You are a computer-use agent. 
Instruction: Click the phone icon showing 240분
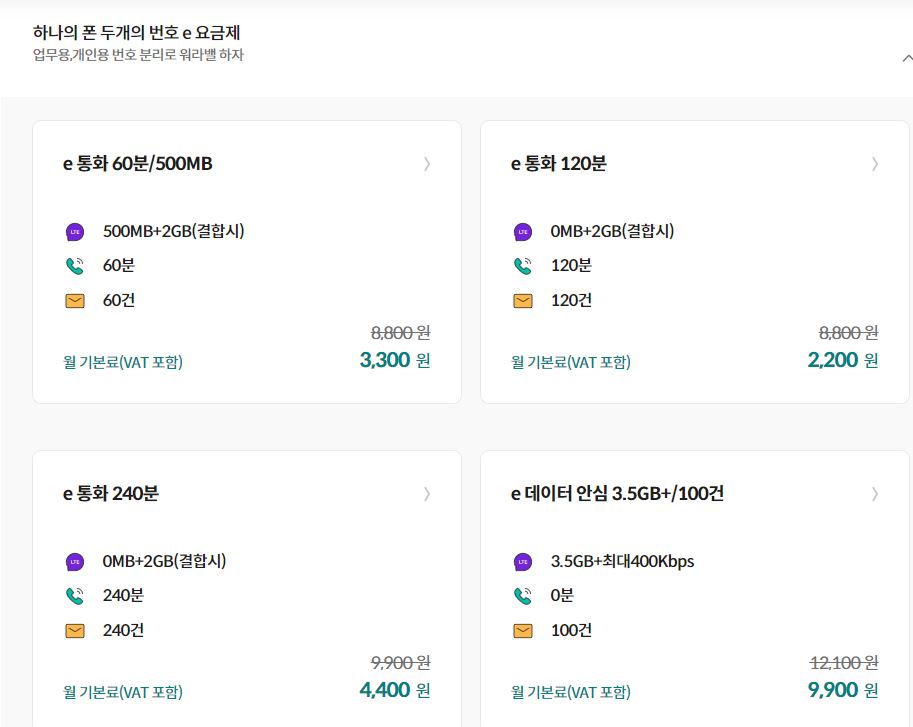(74, 595)
